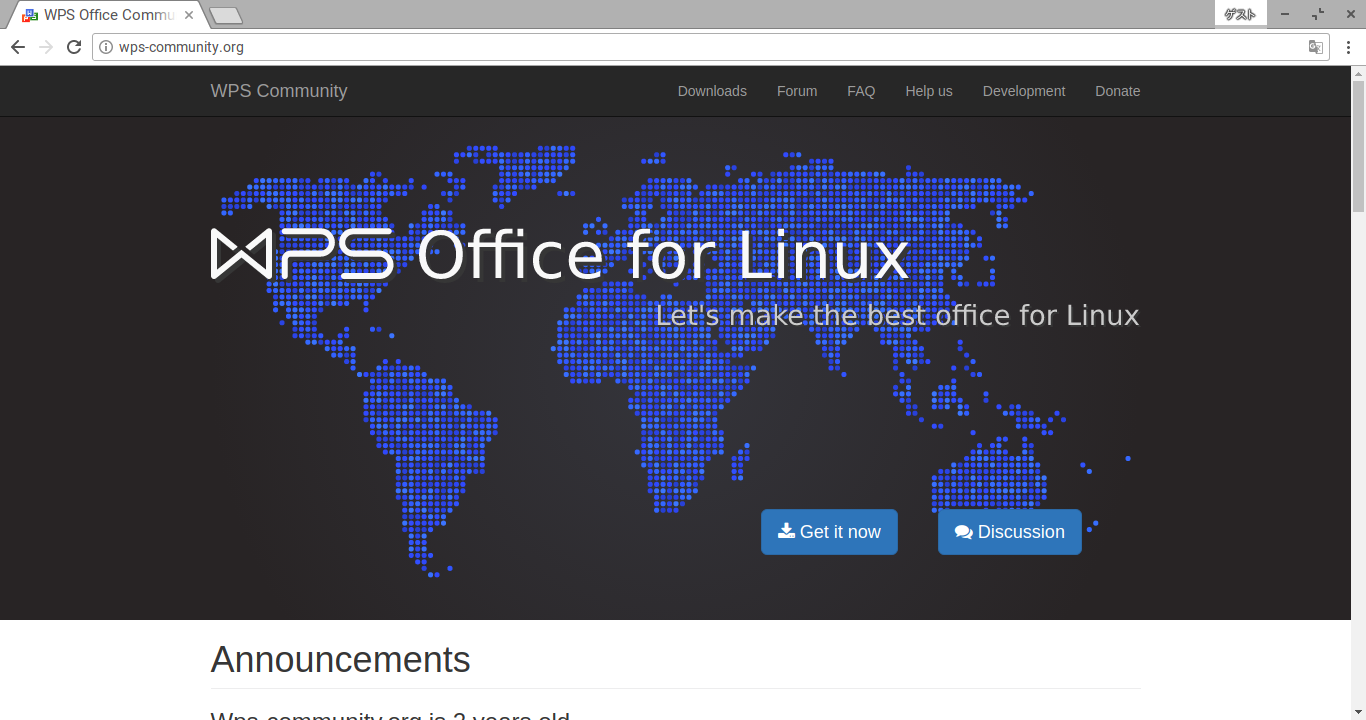Close the WPS Office Community tab
The width and height of the screenshot is (1366, 720).
(x=189, y=15)
